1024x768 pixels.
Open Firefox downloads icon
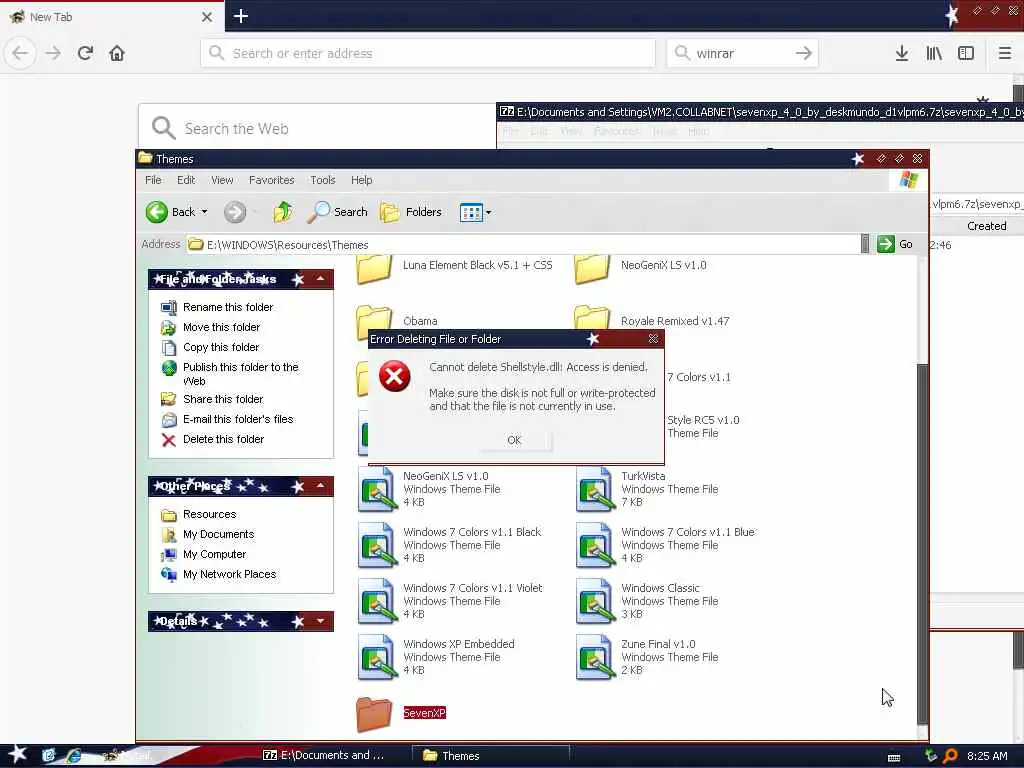coord(902,53)
